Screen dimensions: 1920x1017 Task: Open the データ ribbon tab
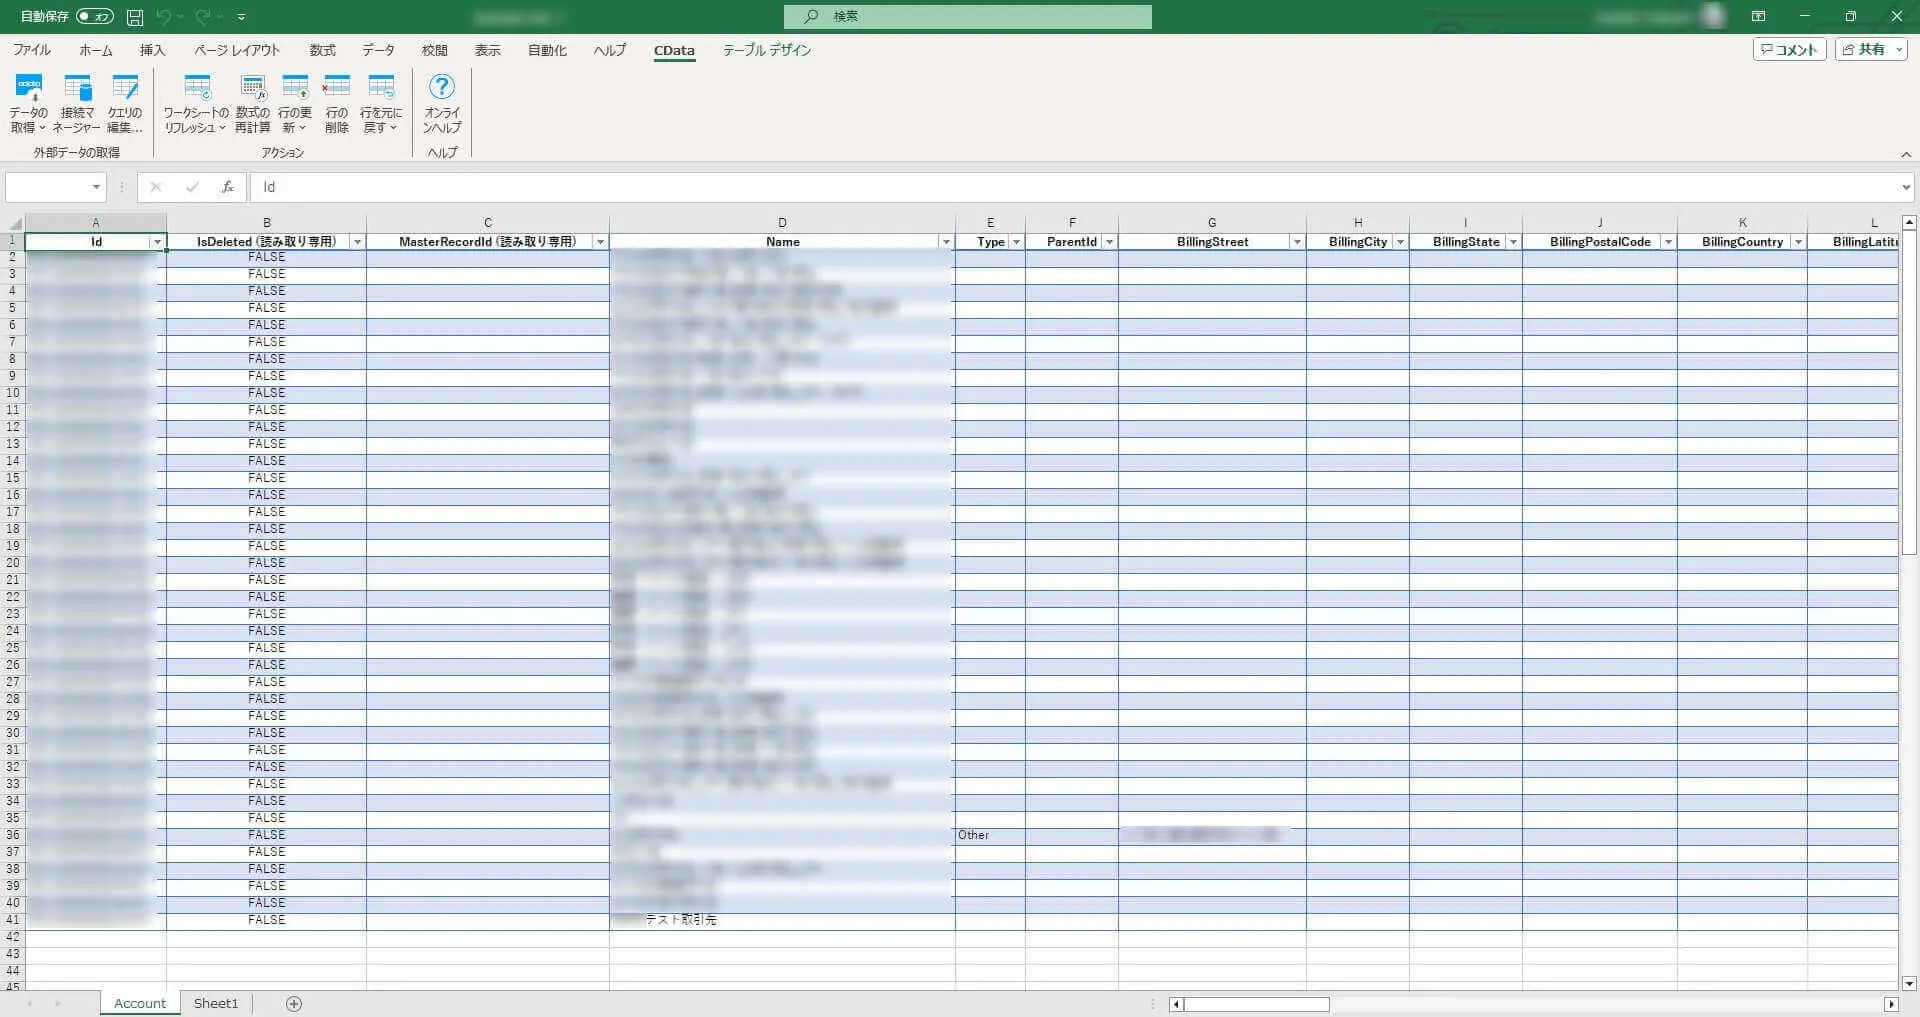(x=378, y=50)
